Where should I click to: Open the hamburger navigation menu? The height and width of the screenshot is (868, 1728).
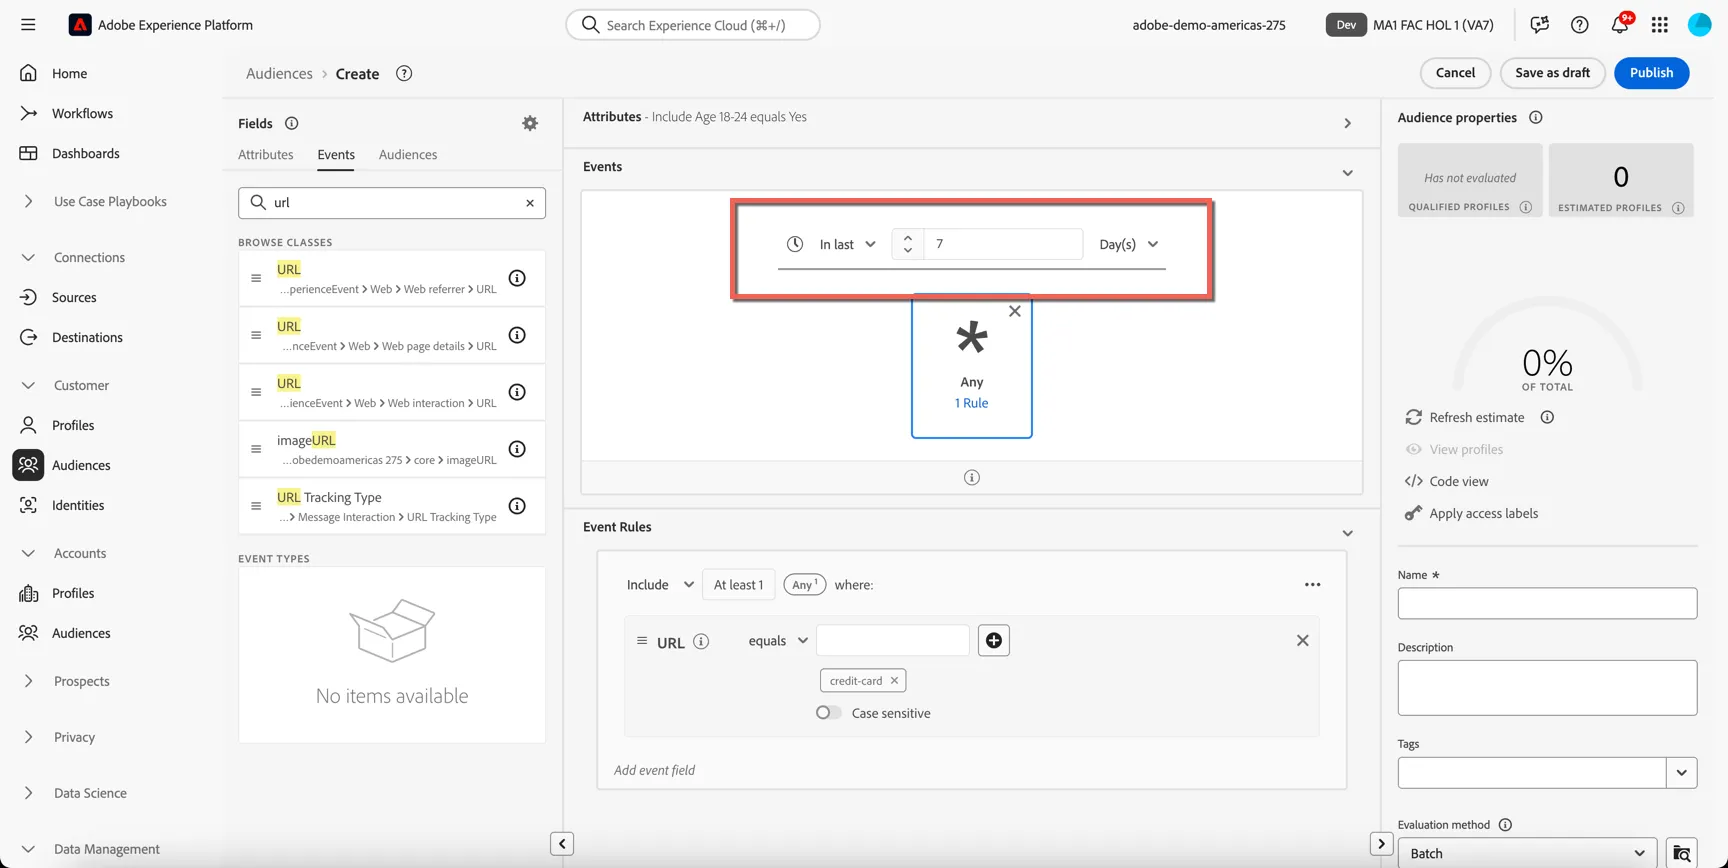click(x=28, y=25)
